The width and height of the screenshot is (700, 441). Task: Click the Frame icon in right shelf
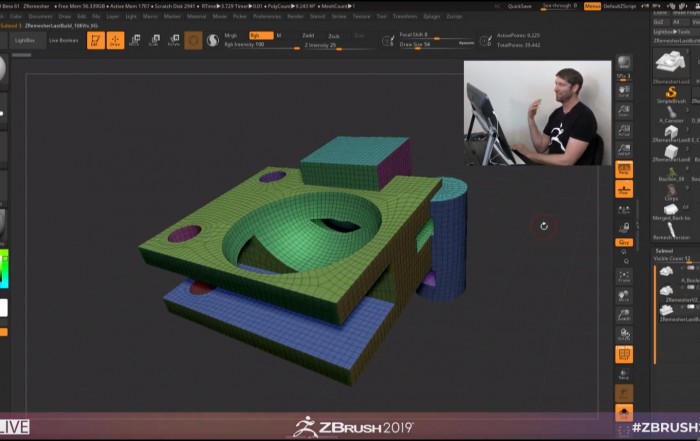(x=624, y=276)
